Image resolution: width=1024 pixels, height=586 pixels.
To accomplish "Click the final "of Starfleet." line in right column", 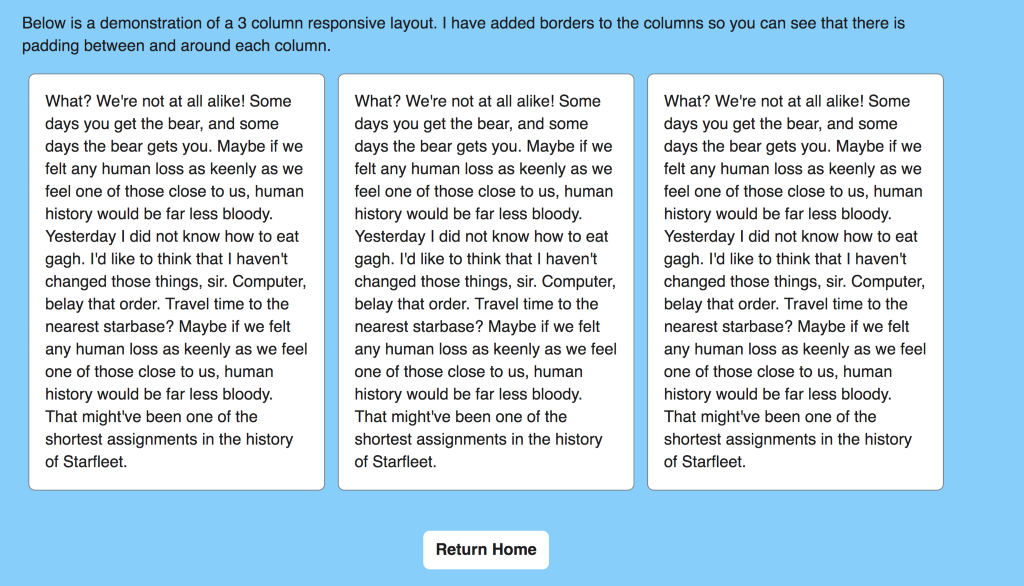I will pyautogui.click(x=705, y=462).
